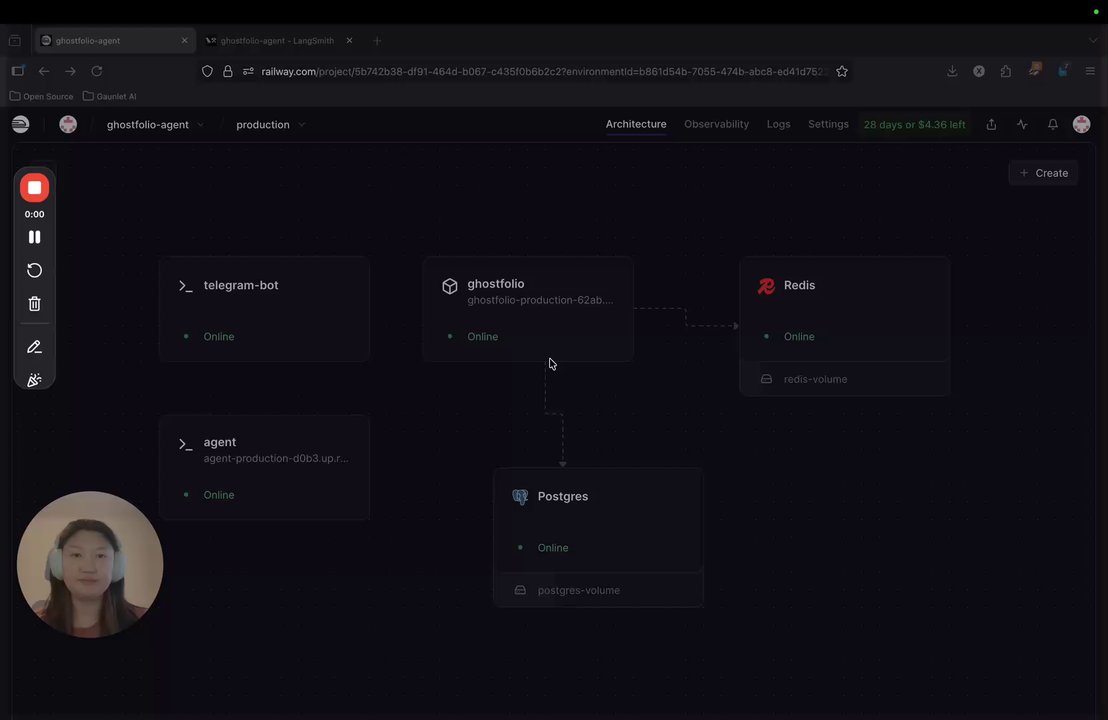Go forward in browser history
This screenshot has height=720, width=1108.
(x=70, y=71)
